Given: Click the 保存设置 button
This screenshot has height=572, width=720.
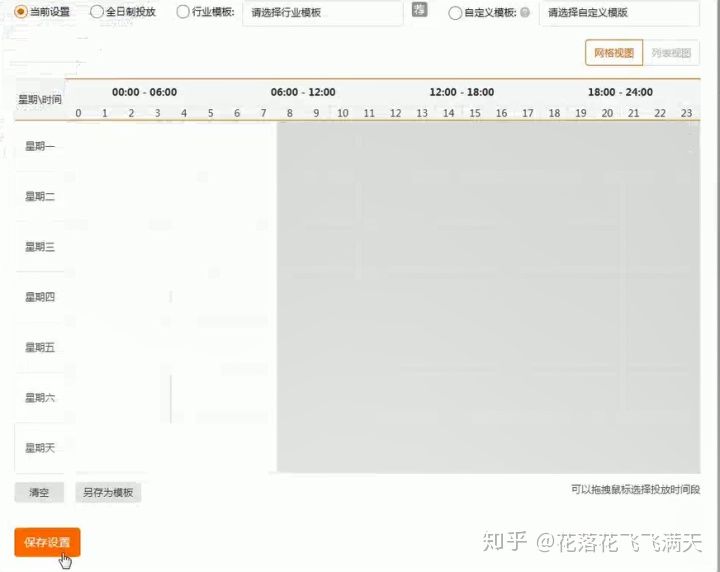Looking at the screenshot, I should [47, 542].
